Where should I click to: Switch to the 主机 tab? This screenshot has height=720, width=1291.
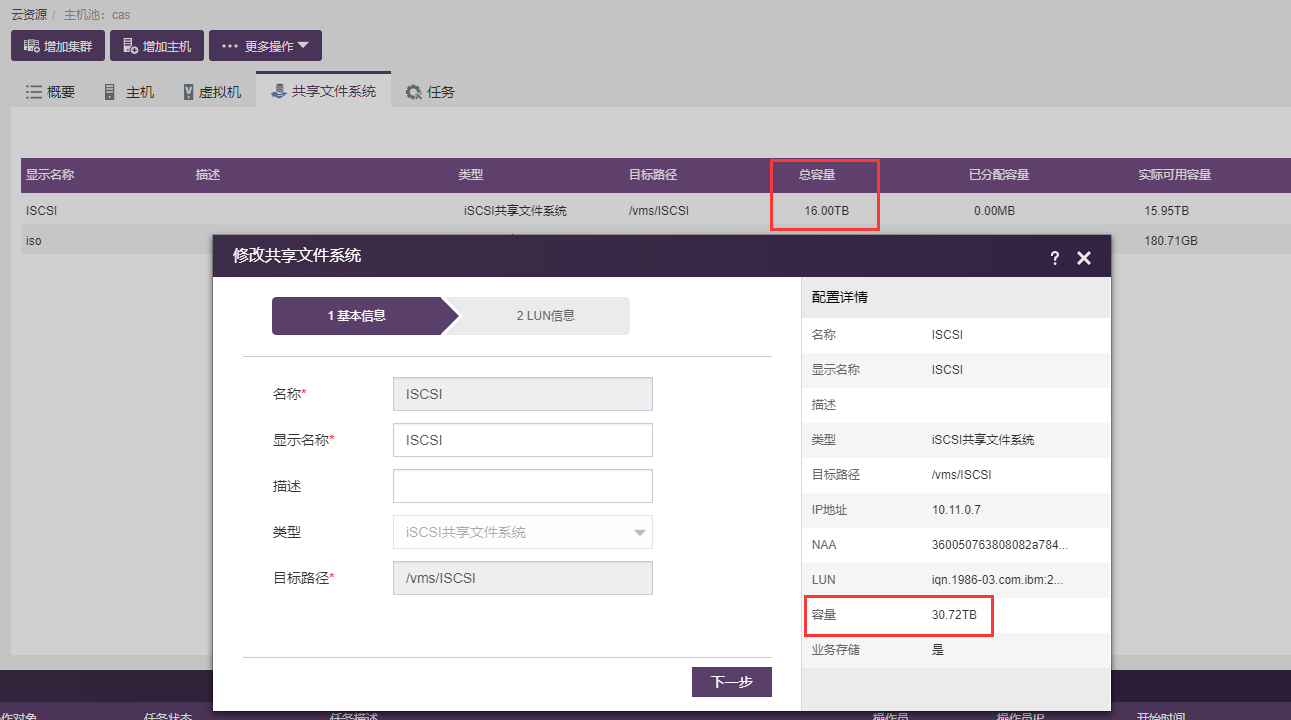tap(129, 92)
